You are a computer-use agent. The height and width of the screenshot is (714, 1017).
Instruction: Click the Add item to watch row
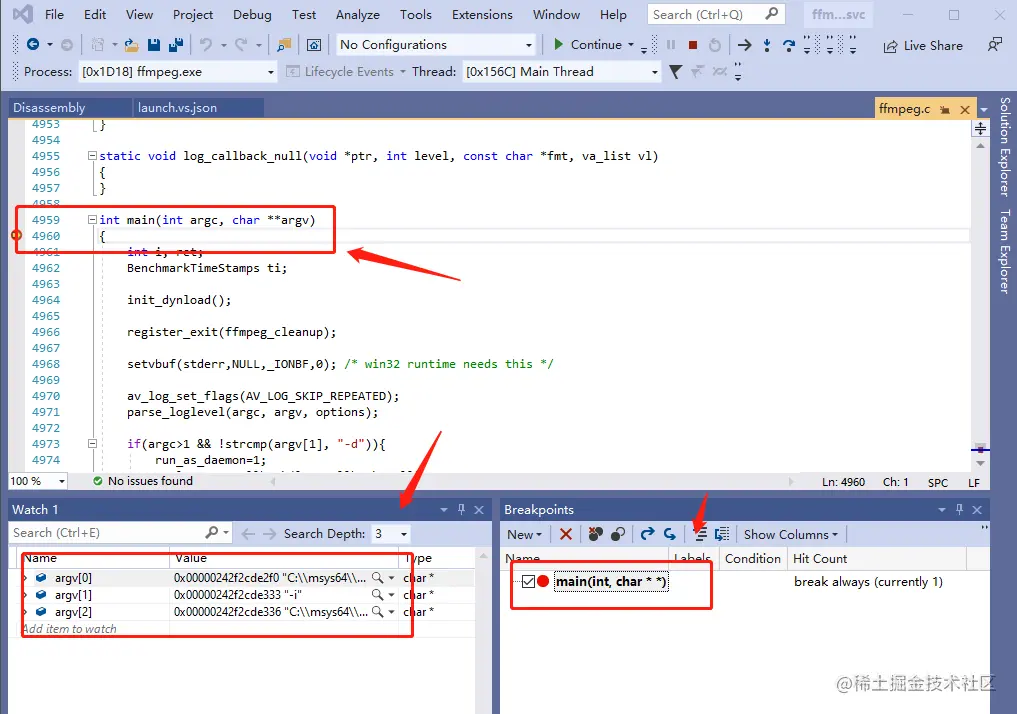241,628
